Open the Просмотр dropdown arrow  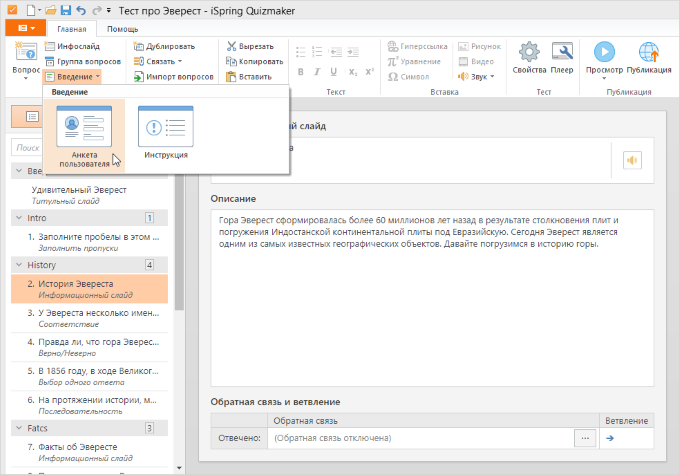pos(604,79)
